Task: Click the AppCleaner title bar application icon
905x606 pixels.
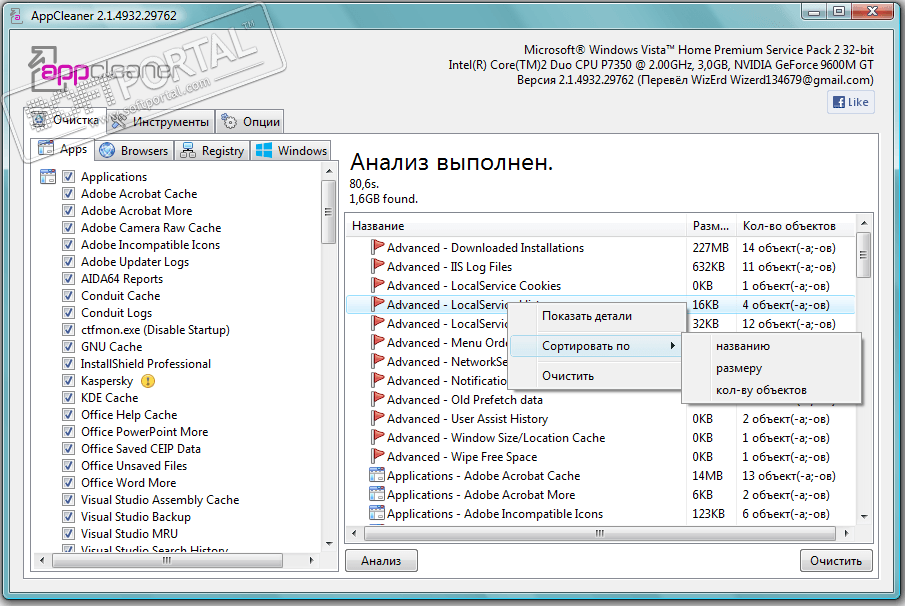Action: pos(16,16)
